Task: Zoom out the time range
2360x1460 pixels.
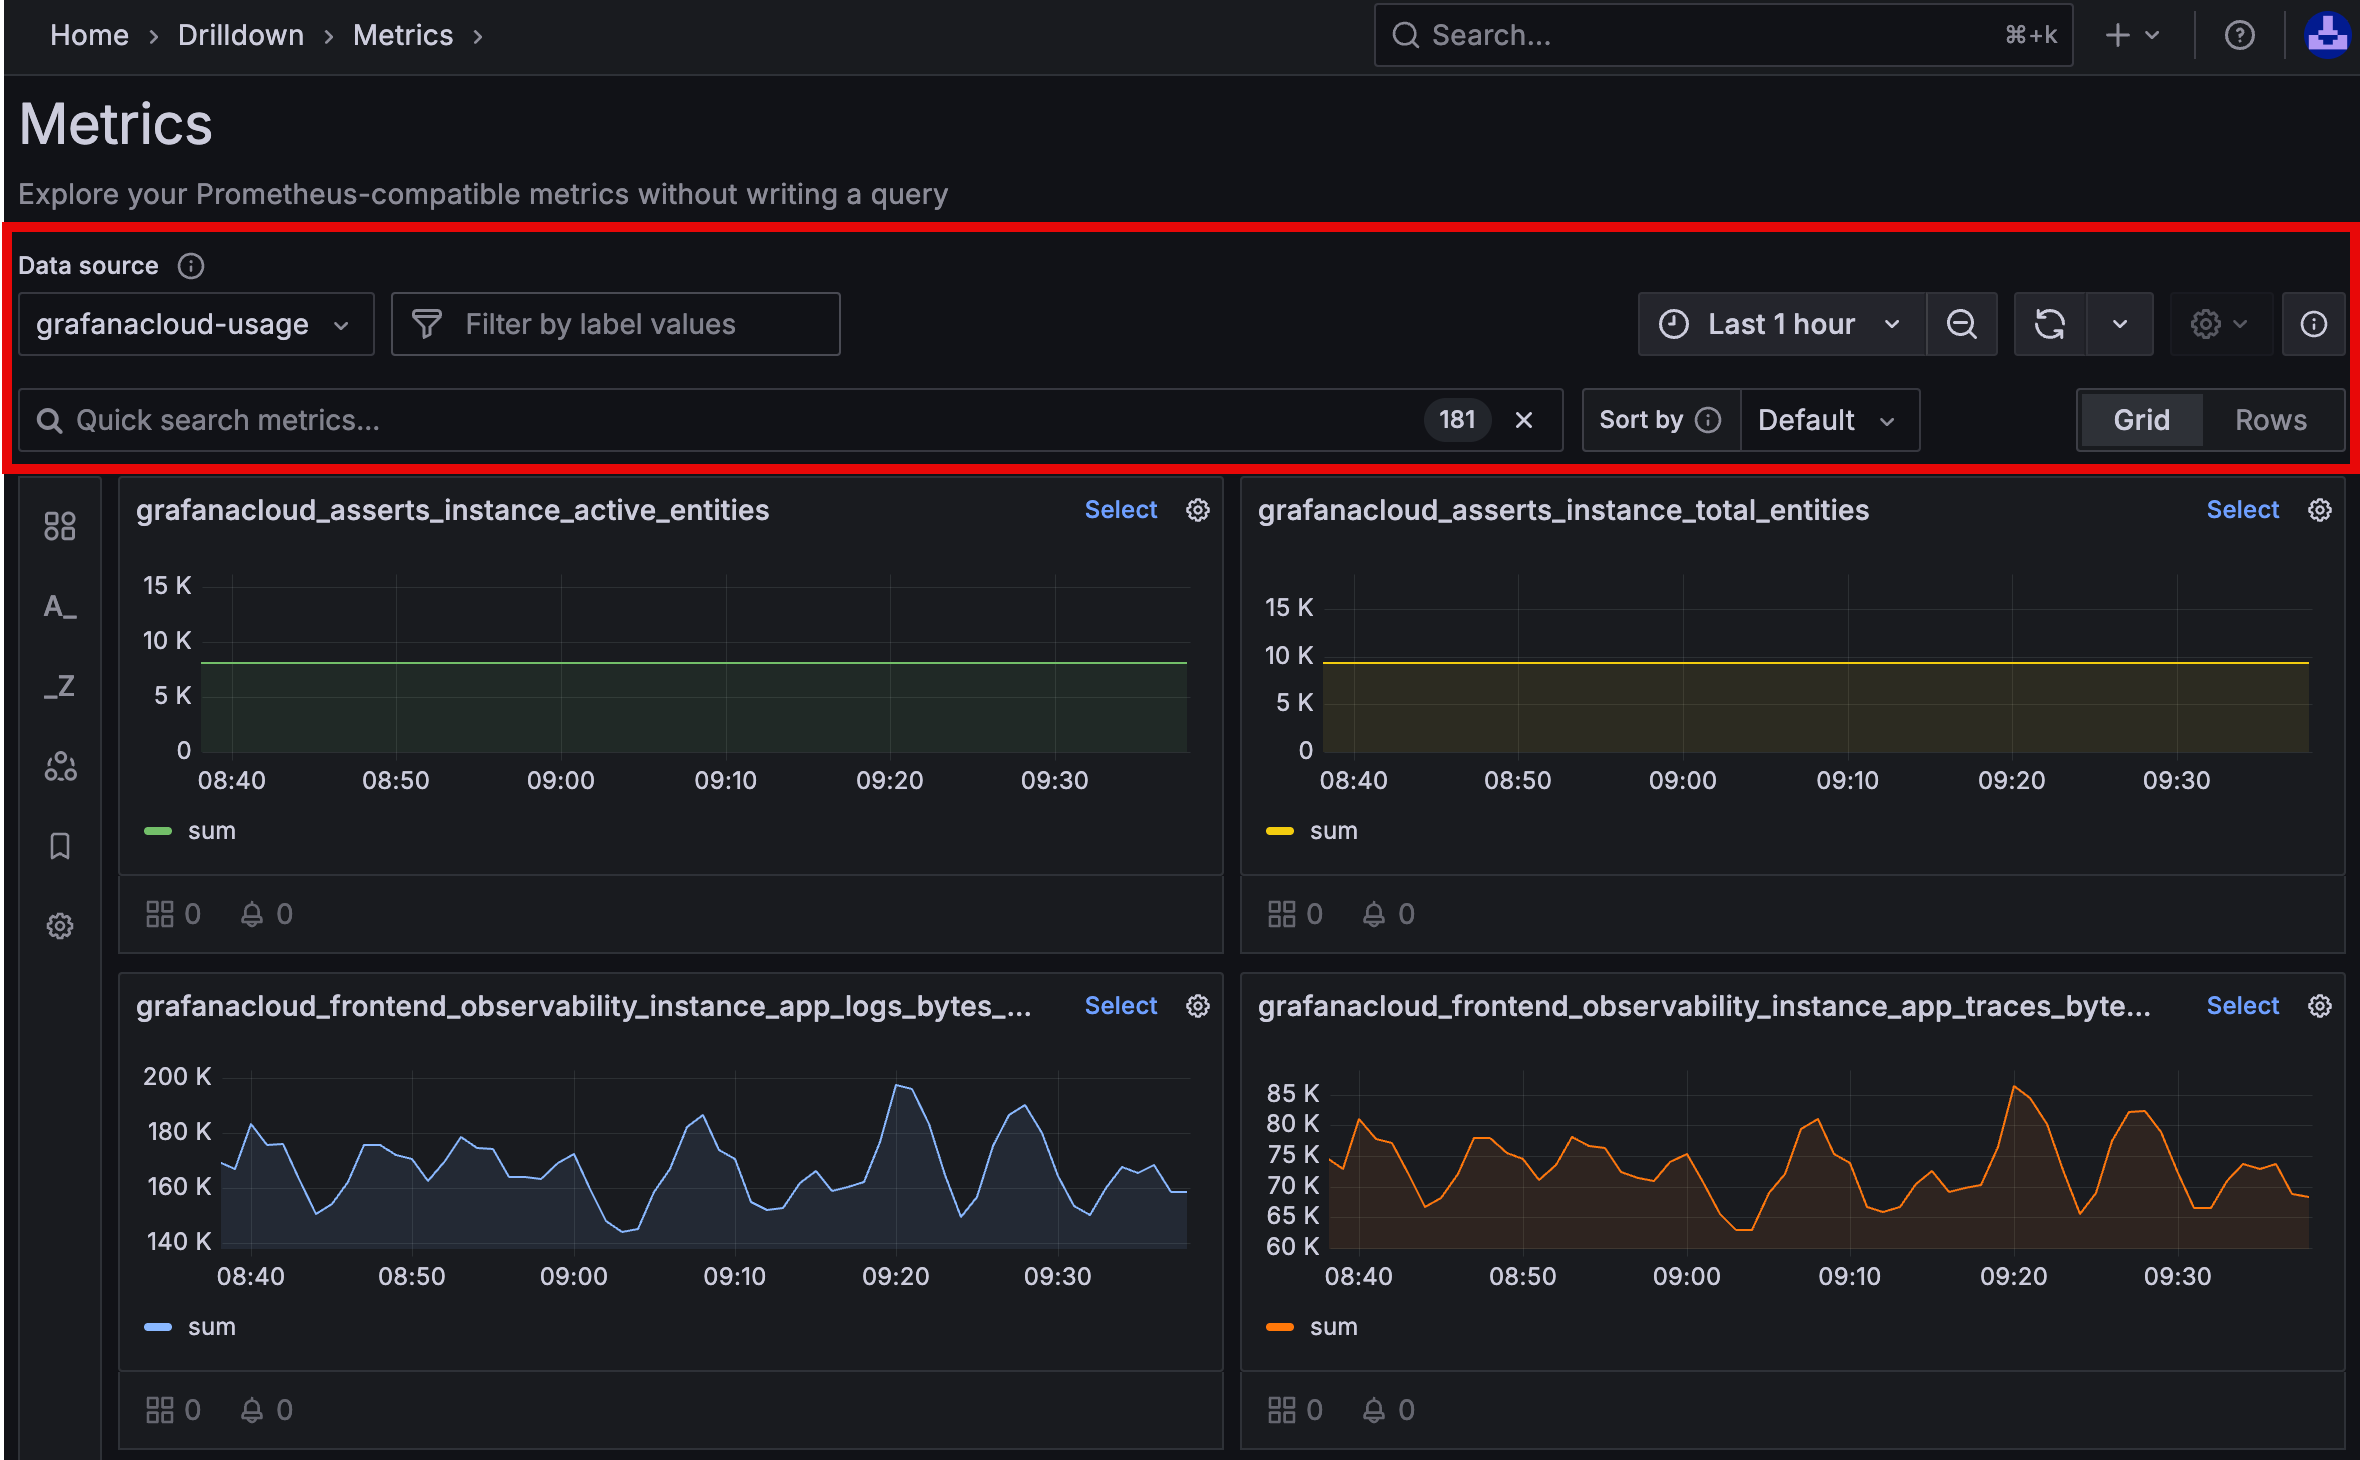Action: coord(1962,323)
